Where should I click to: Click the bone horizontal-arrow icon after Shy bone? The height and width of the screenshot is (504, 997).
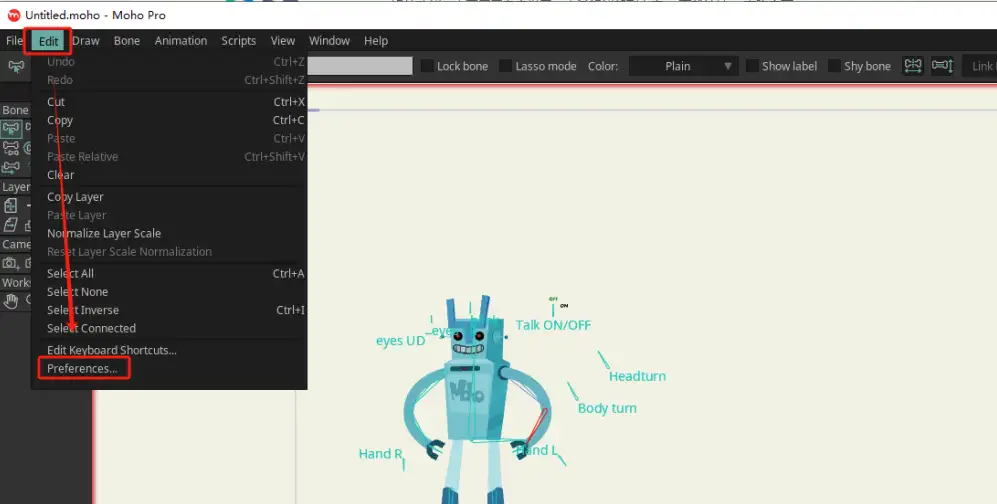pos(913,65)
